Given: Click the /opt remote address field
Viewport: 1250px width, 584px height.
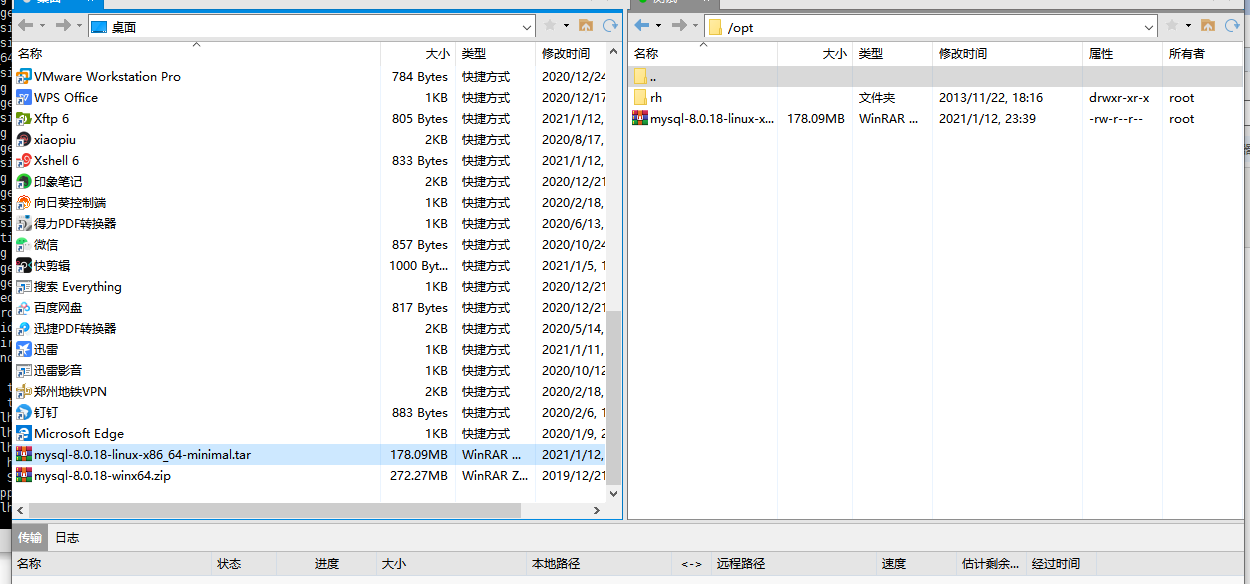Looking at the screenshot, I should click(931, 27).
